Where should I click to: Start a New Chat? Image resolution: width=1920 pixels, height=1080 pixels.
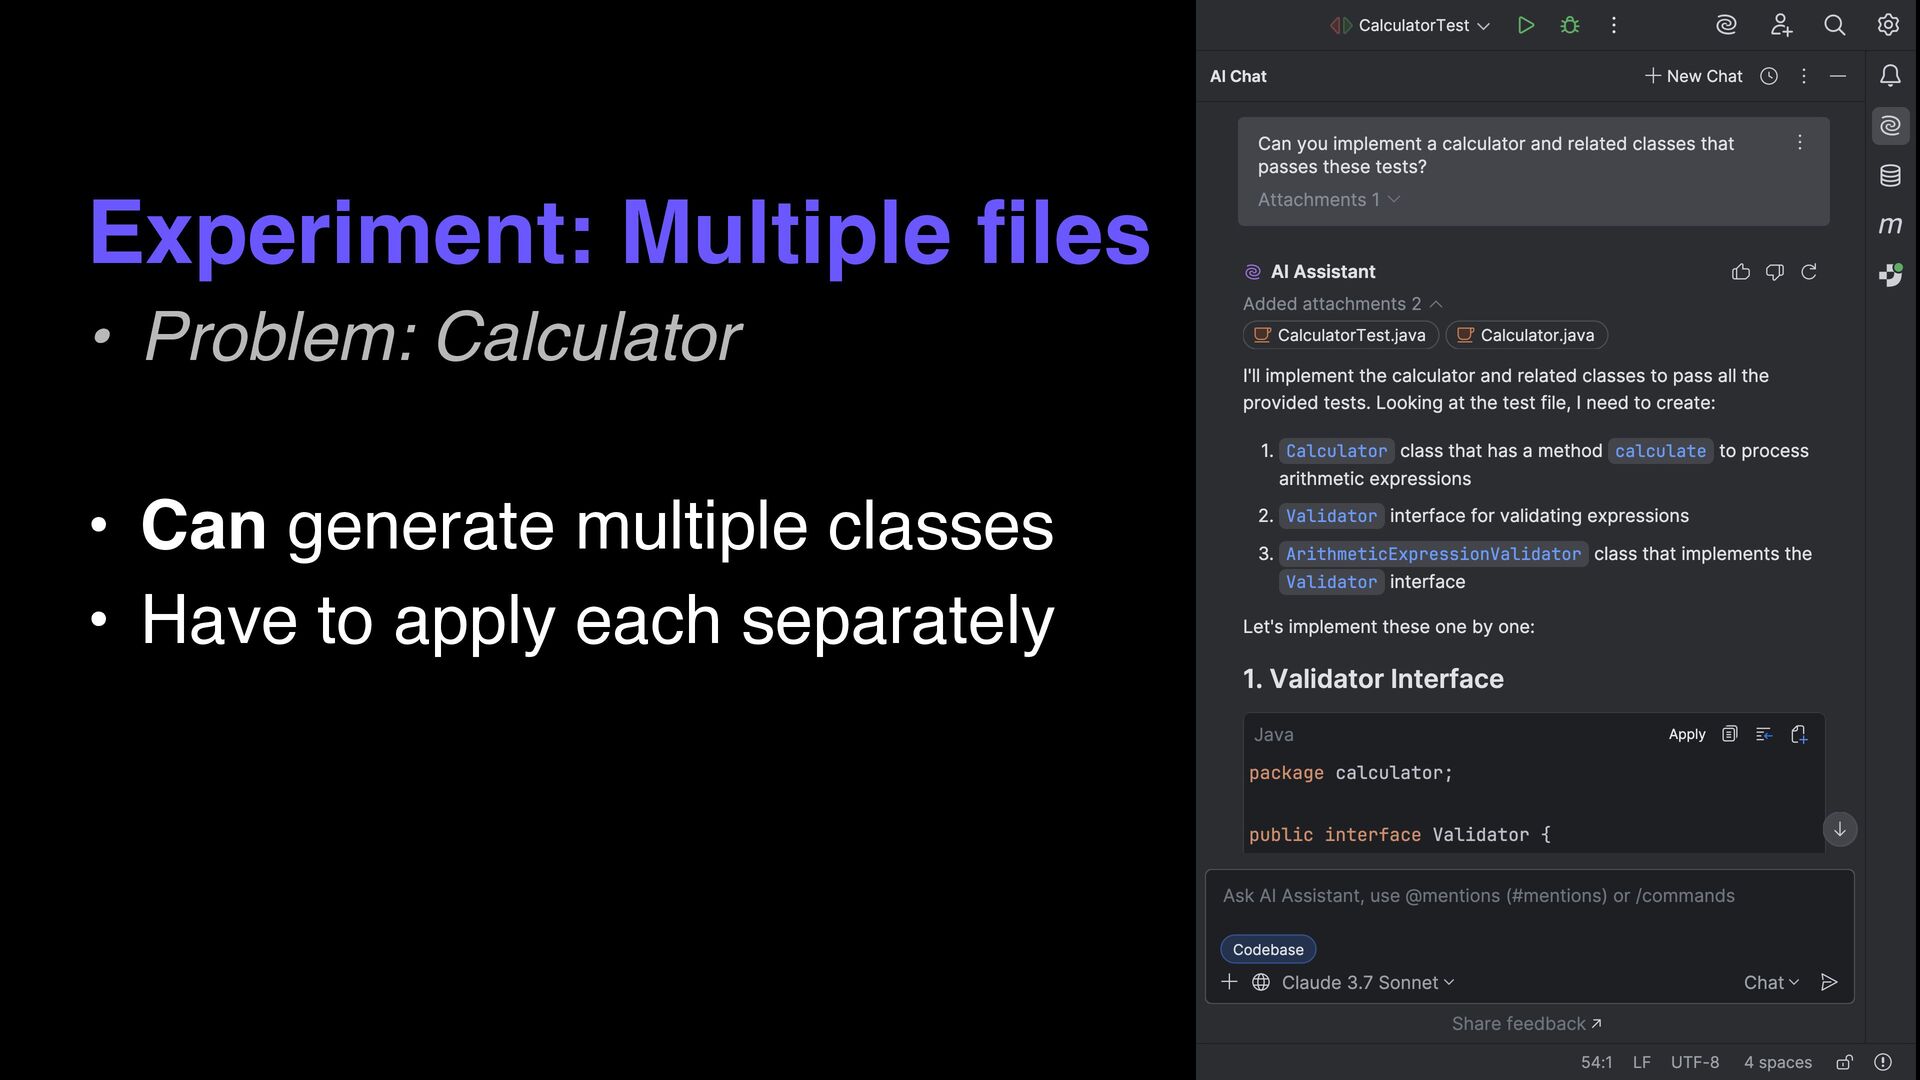coord(1693,76)
